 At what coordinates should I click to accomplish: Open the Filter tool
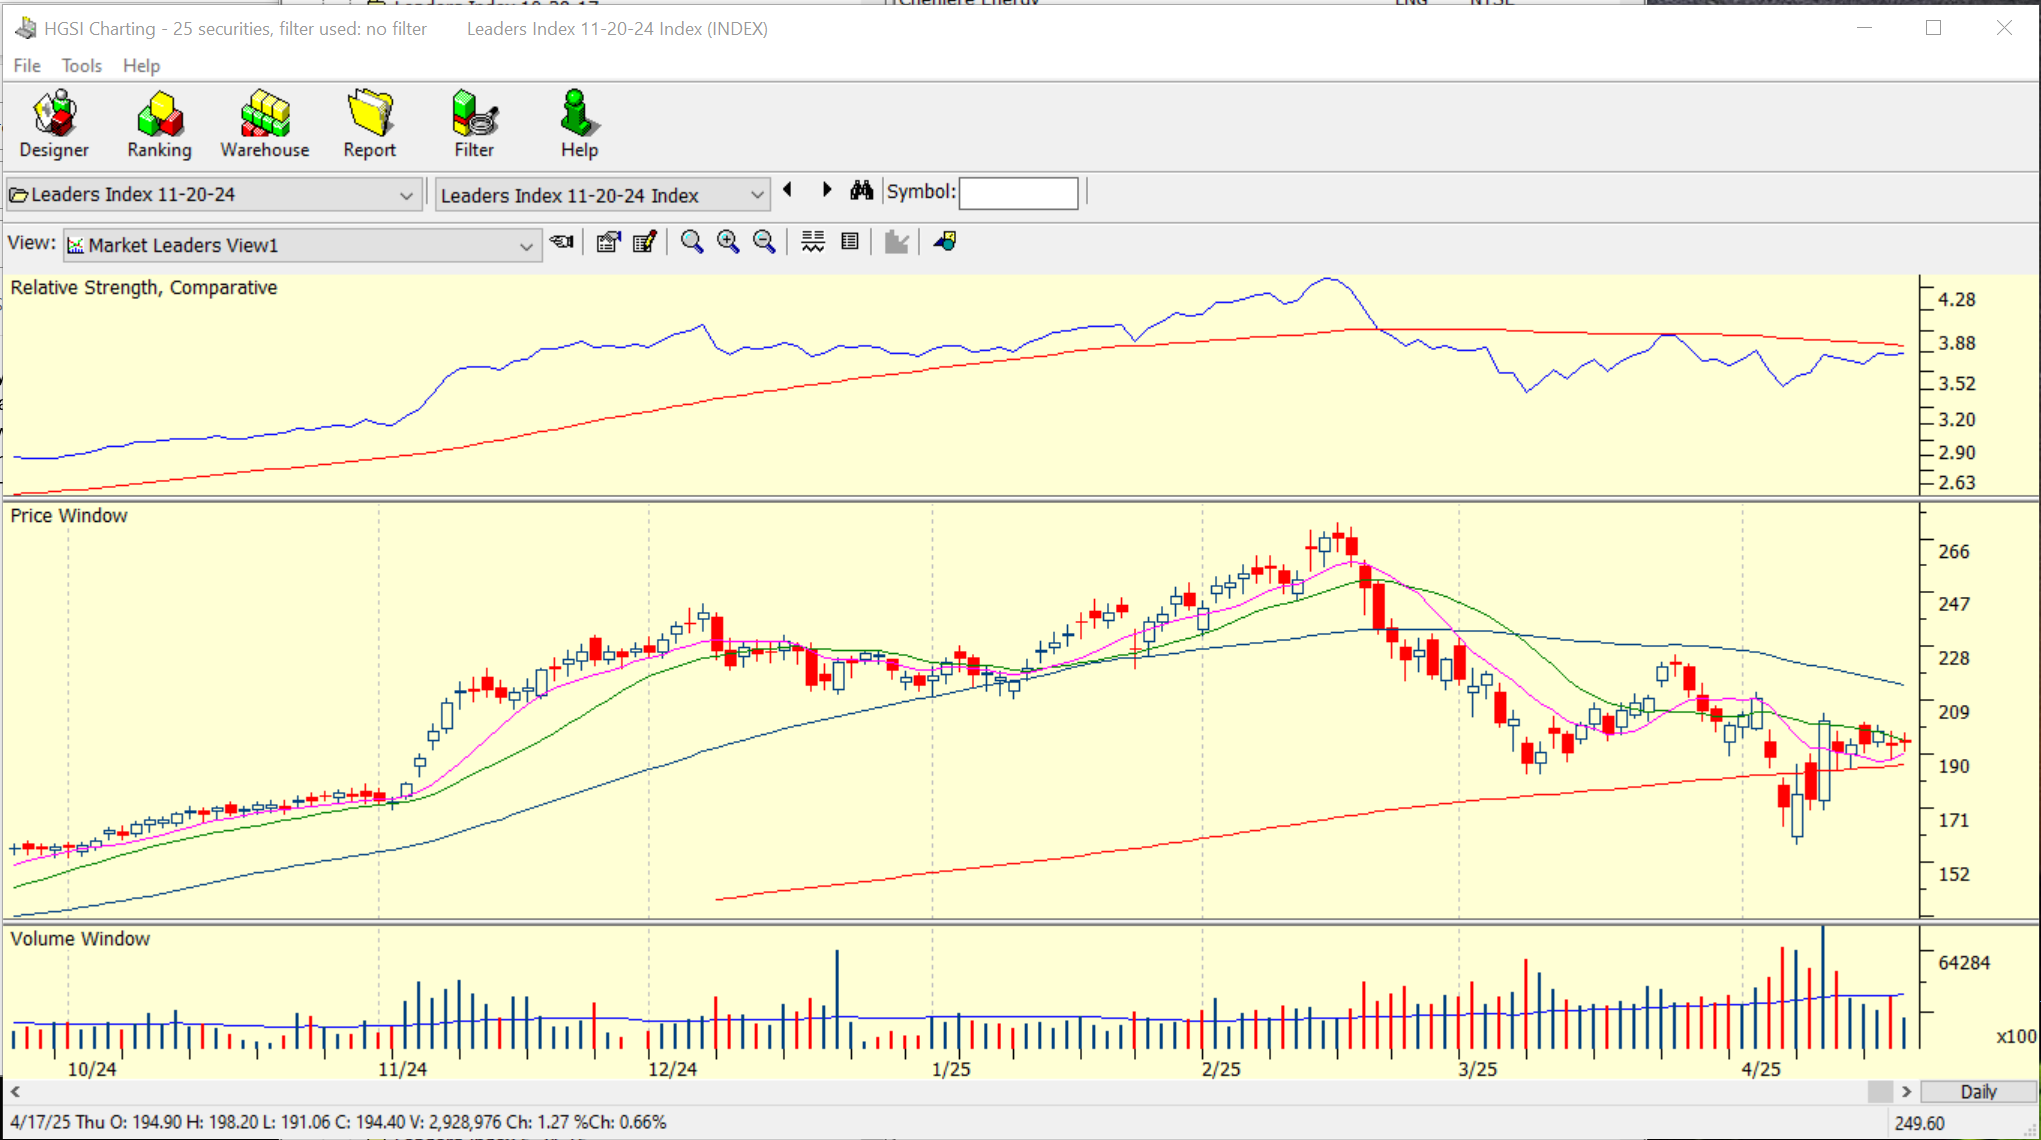tap(474, 124)
